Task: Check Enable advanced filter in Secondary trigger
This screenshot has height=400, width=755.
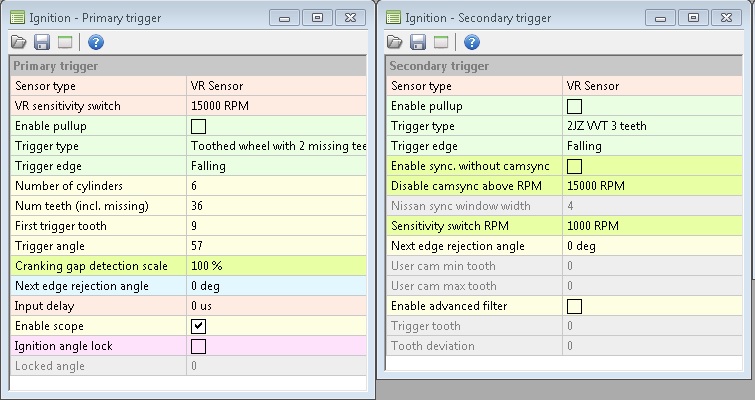Action: (x=574, y=306)
